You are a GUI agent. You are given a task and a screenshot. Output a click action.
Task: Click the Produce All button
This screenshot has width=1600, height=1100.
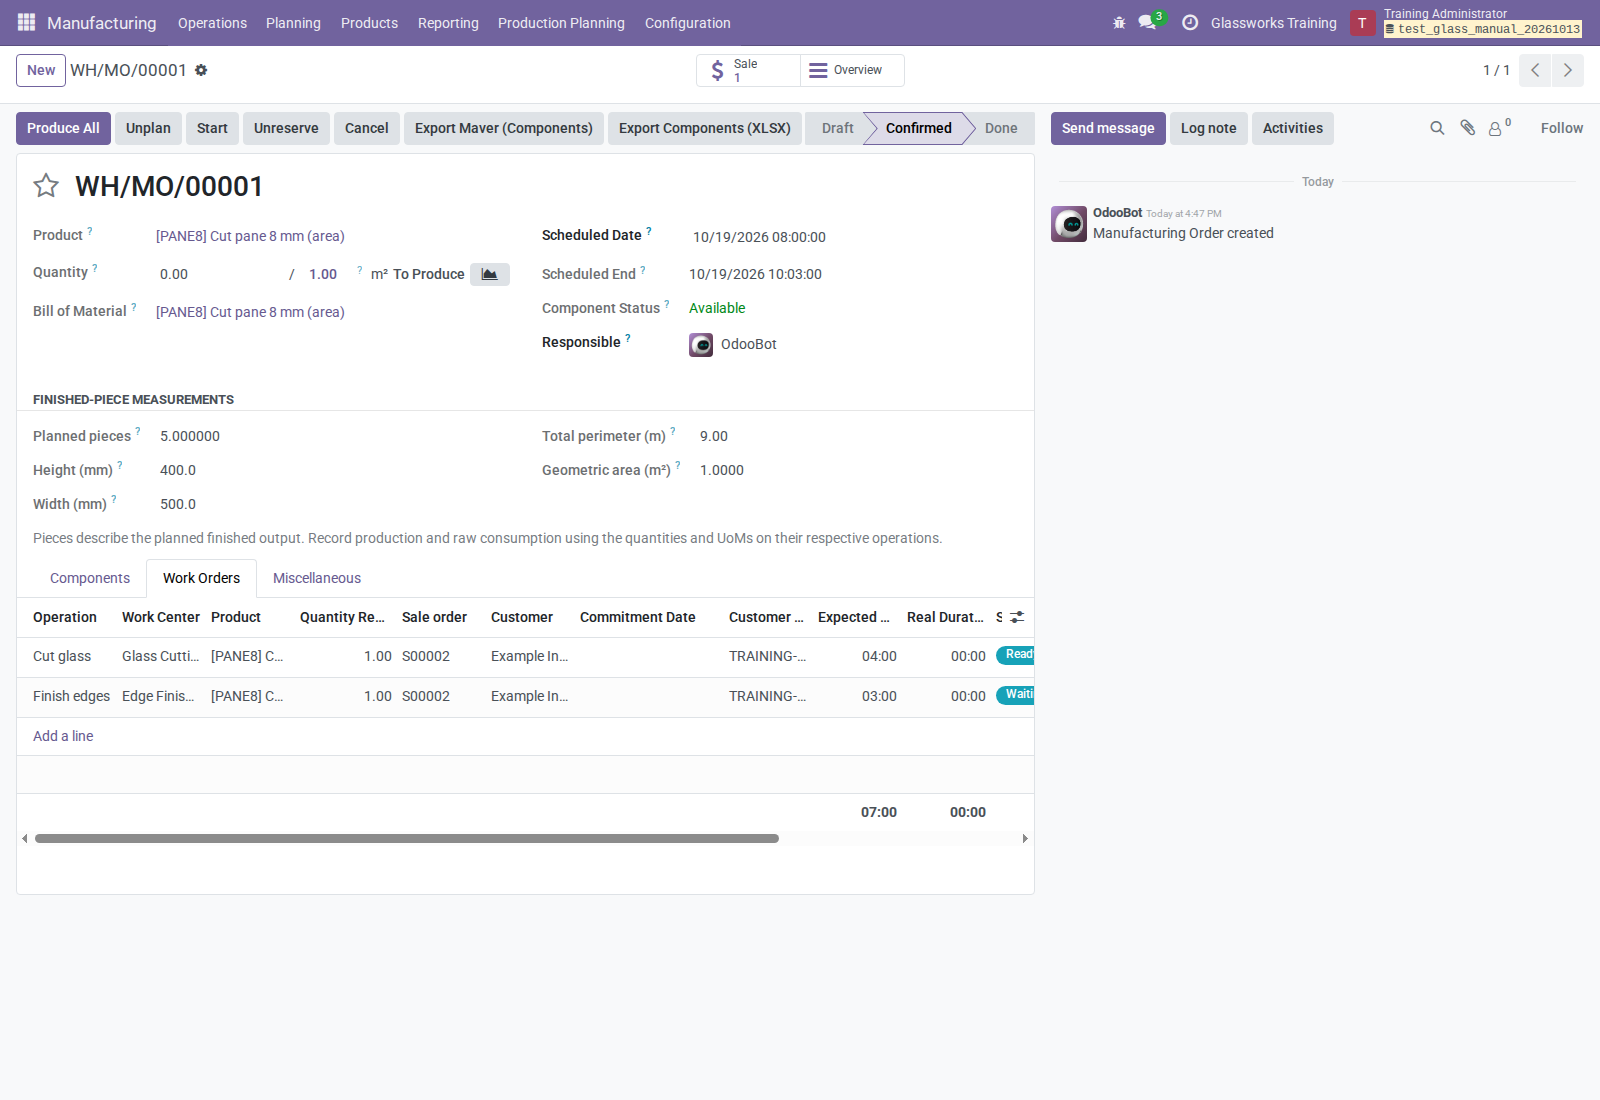point(63,128)
